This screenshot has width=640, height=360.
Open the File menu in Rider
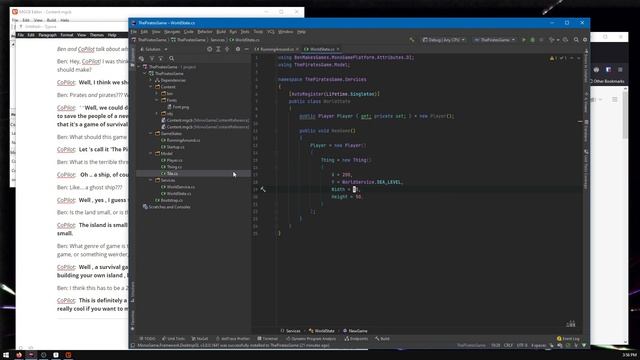point(133,32)
